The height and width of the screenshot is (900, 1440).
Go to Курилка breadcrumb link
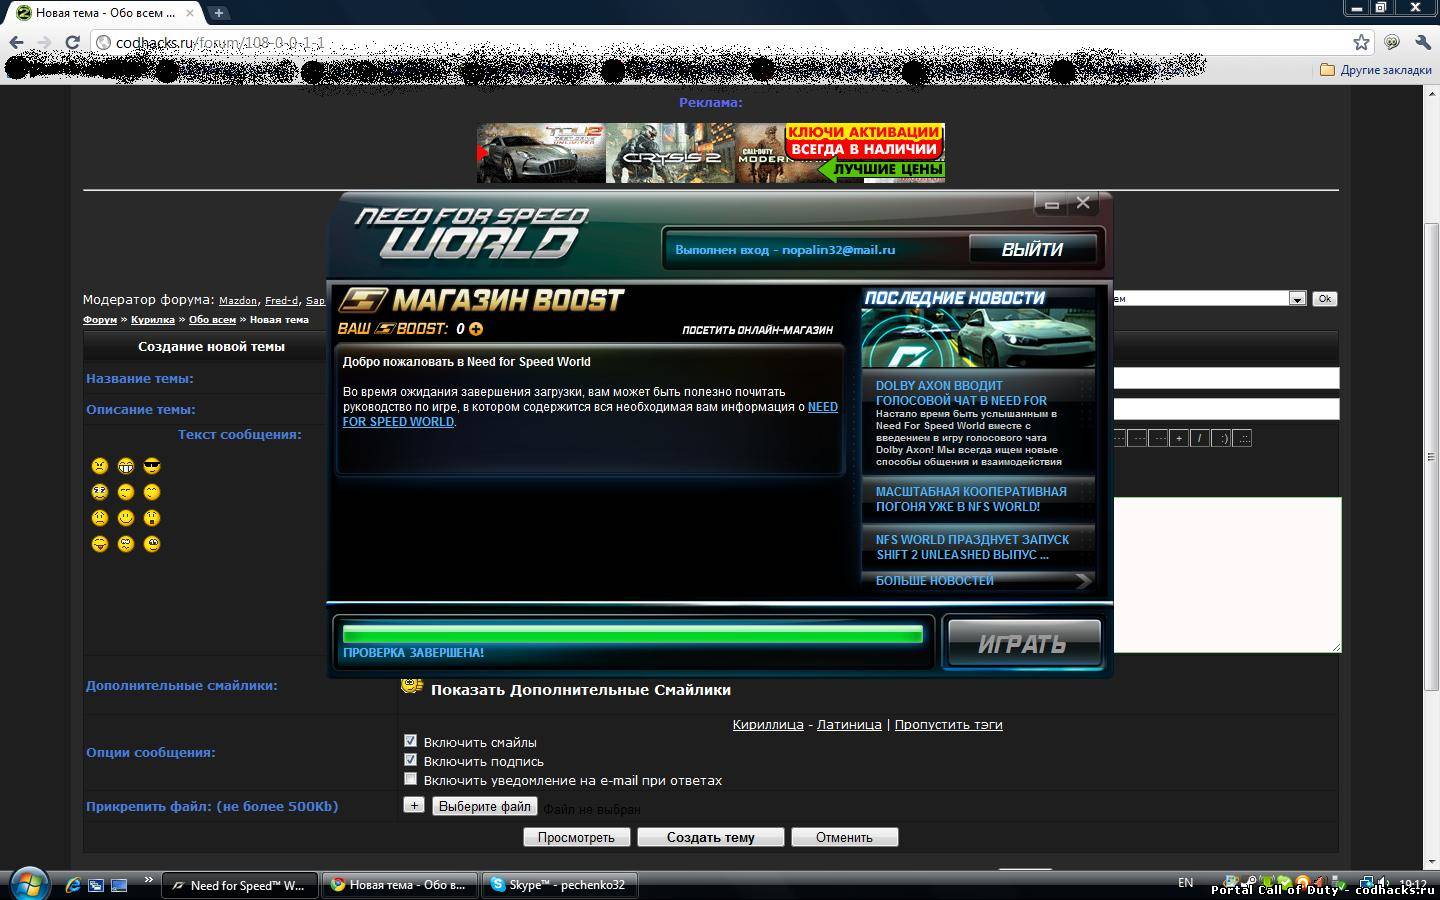coord(153,320)
